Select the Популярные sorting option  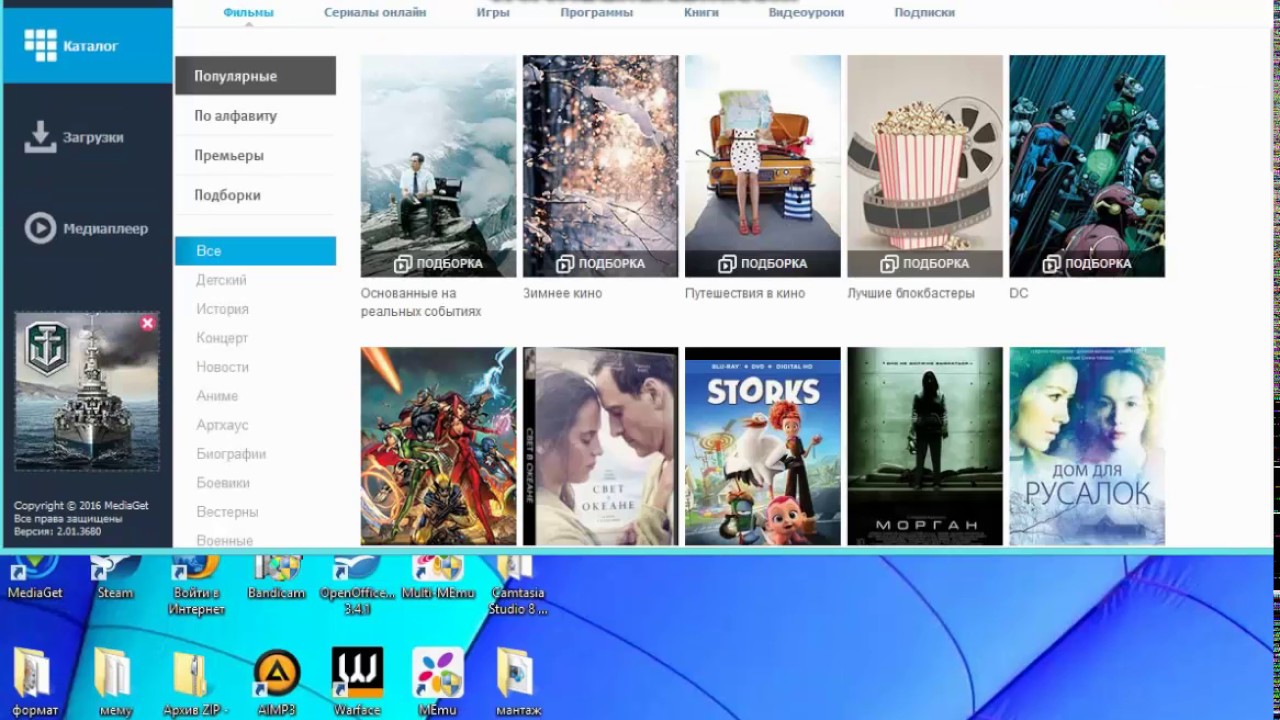coord(255,76)
